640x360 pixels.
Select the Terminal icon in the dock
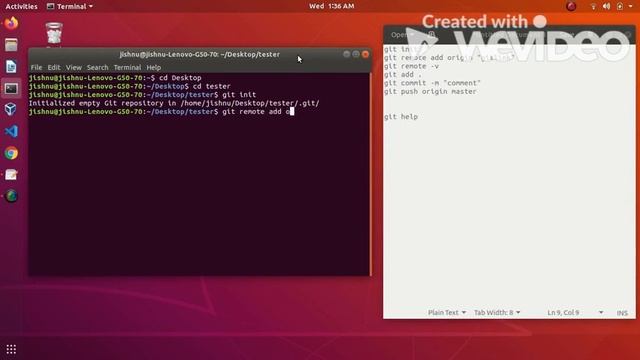point(11,88)
